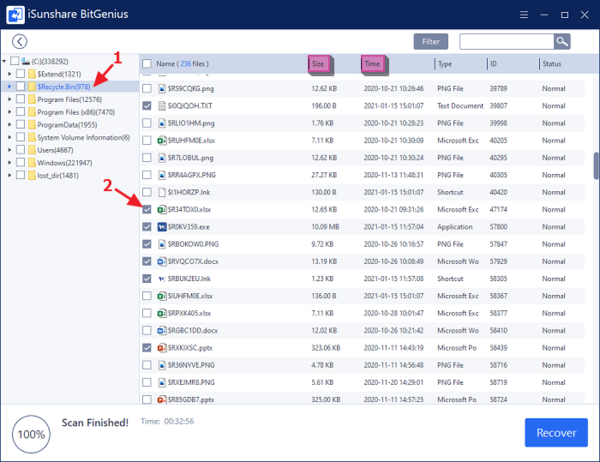Click the PowerPoint icon of $R85GDB7.pptx

point(162,399)
